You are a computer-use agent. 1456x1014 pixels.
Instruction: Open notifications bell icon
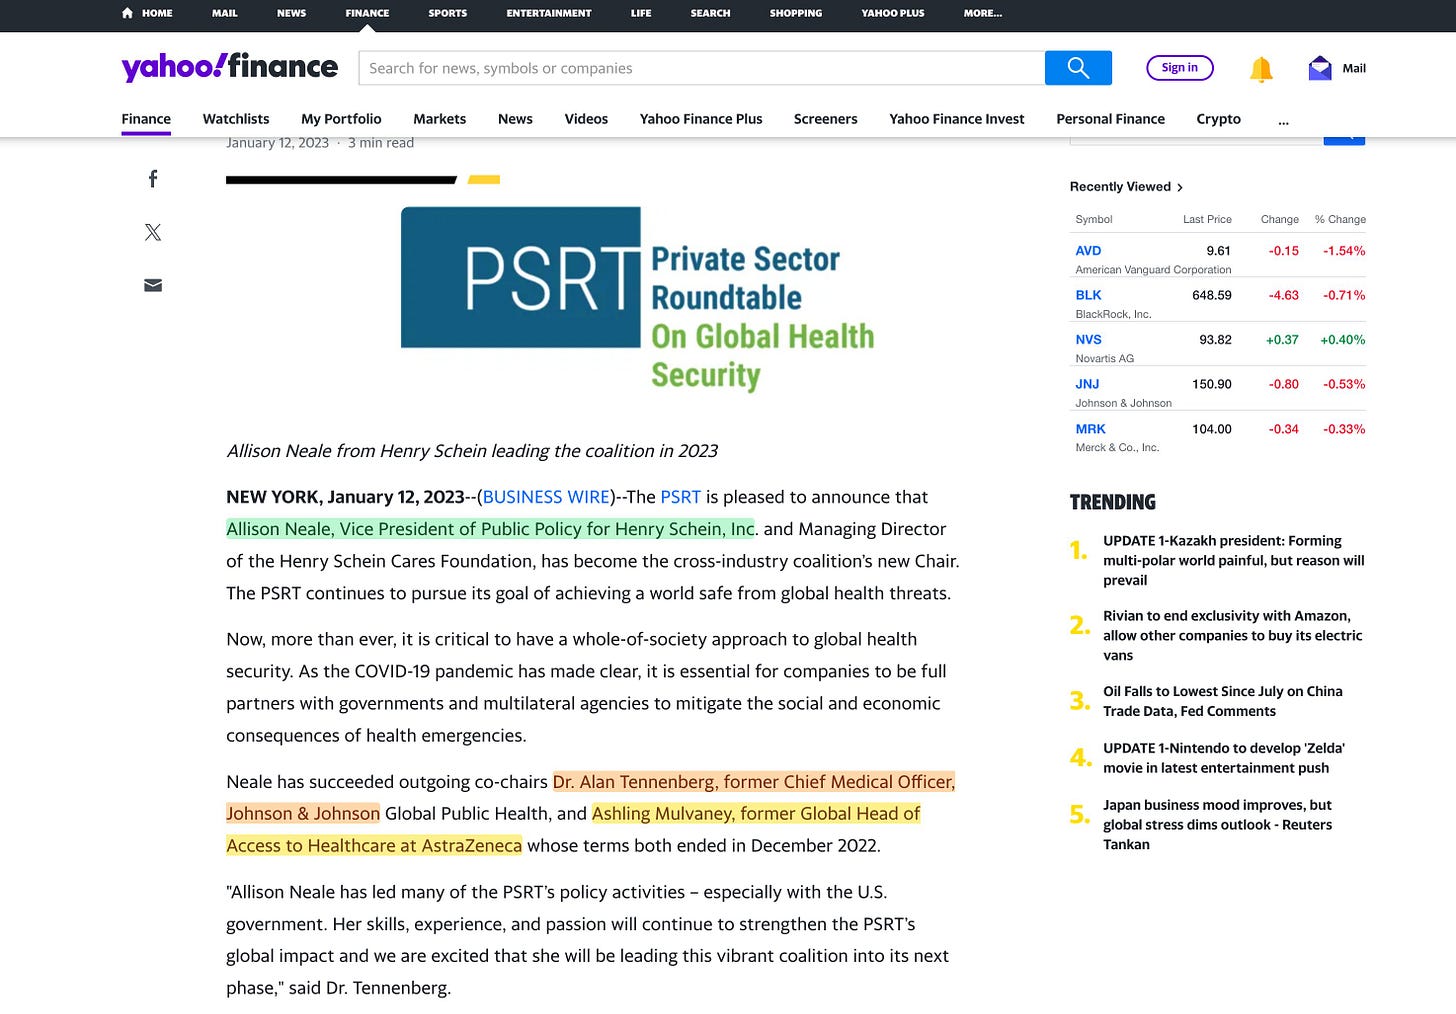click(1261, 68)
